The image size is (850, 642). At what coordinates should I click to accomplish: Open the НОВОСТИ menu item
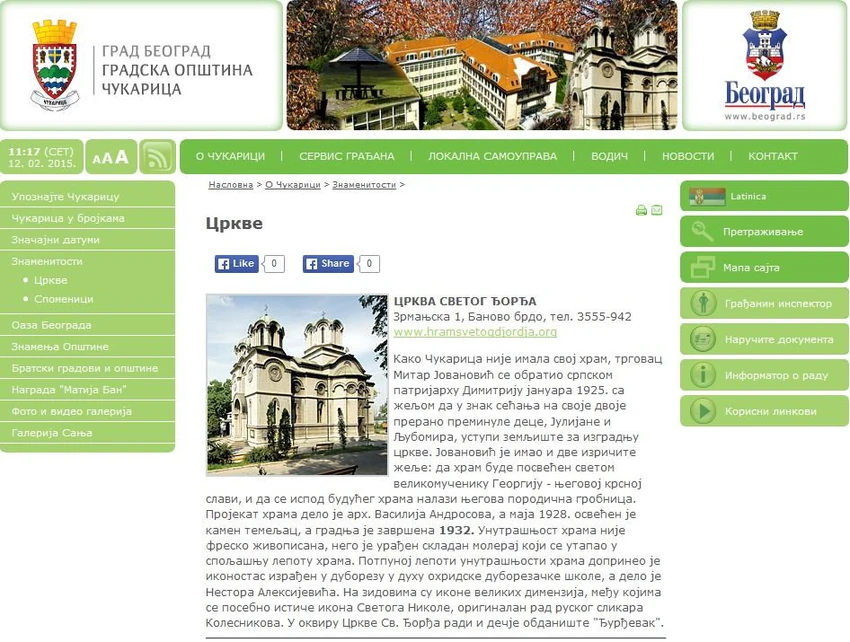[x=688, y=156]
